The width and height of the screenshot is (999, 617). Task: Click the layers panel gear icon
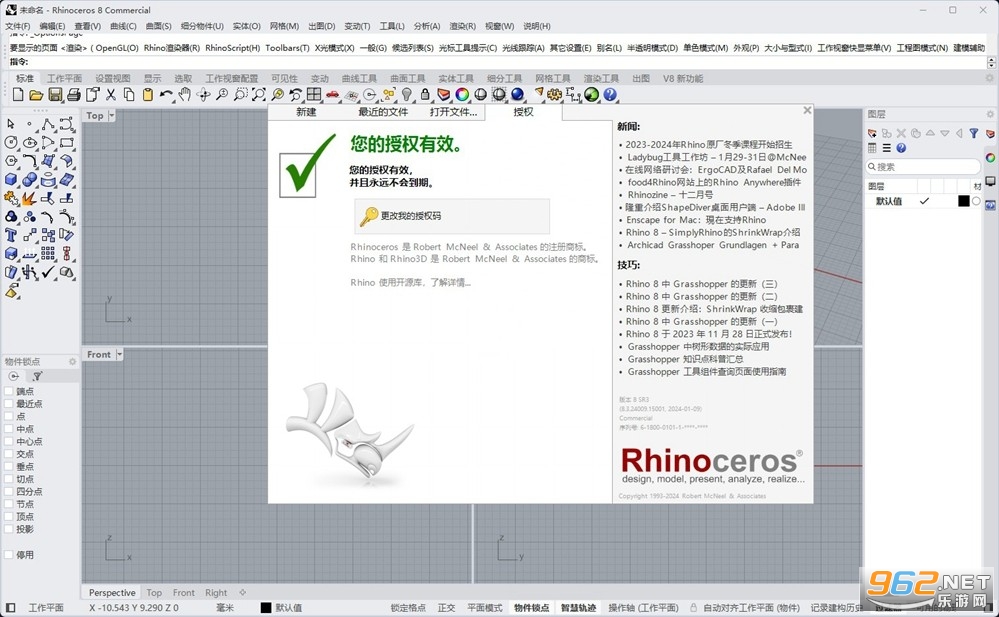[990, 114]
